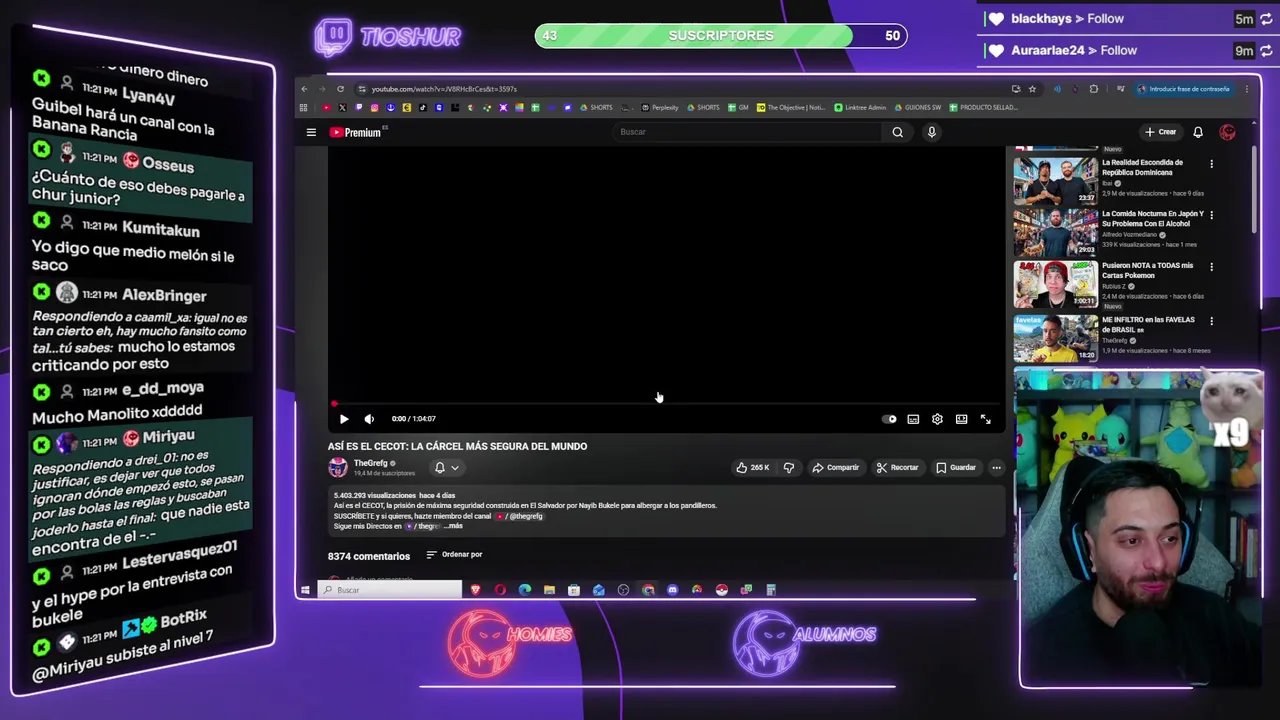1280x720 pixels.
Task: Open La Realidad Escondida de República Dominicana thumbnail
Action: click(1055, 180)
